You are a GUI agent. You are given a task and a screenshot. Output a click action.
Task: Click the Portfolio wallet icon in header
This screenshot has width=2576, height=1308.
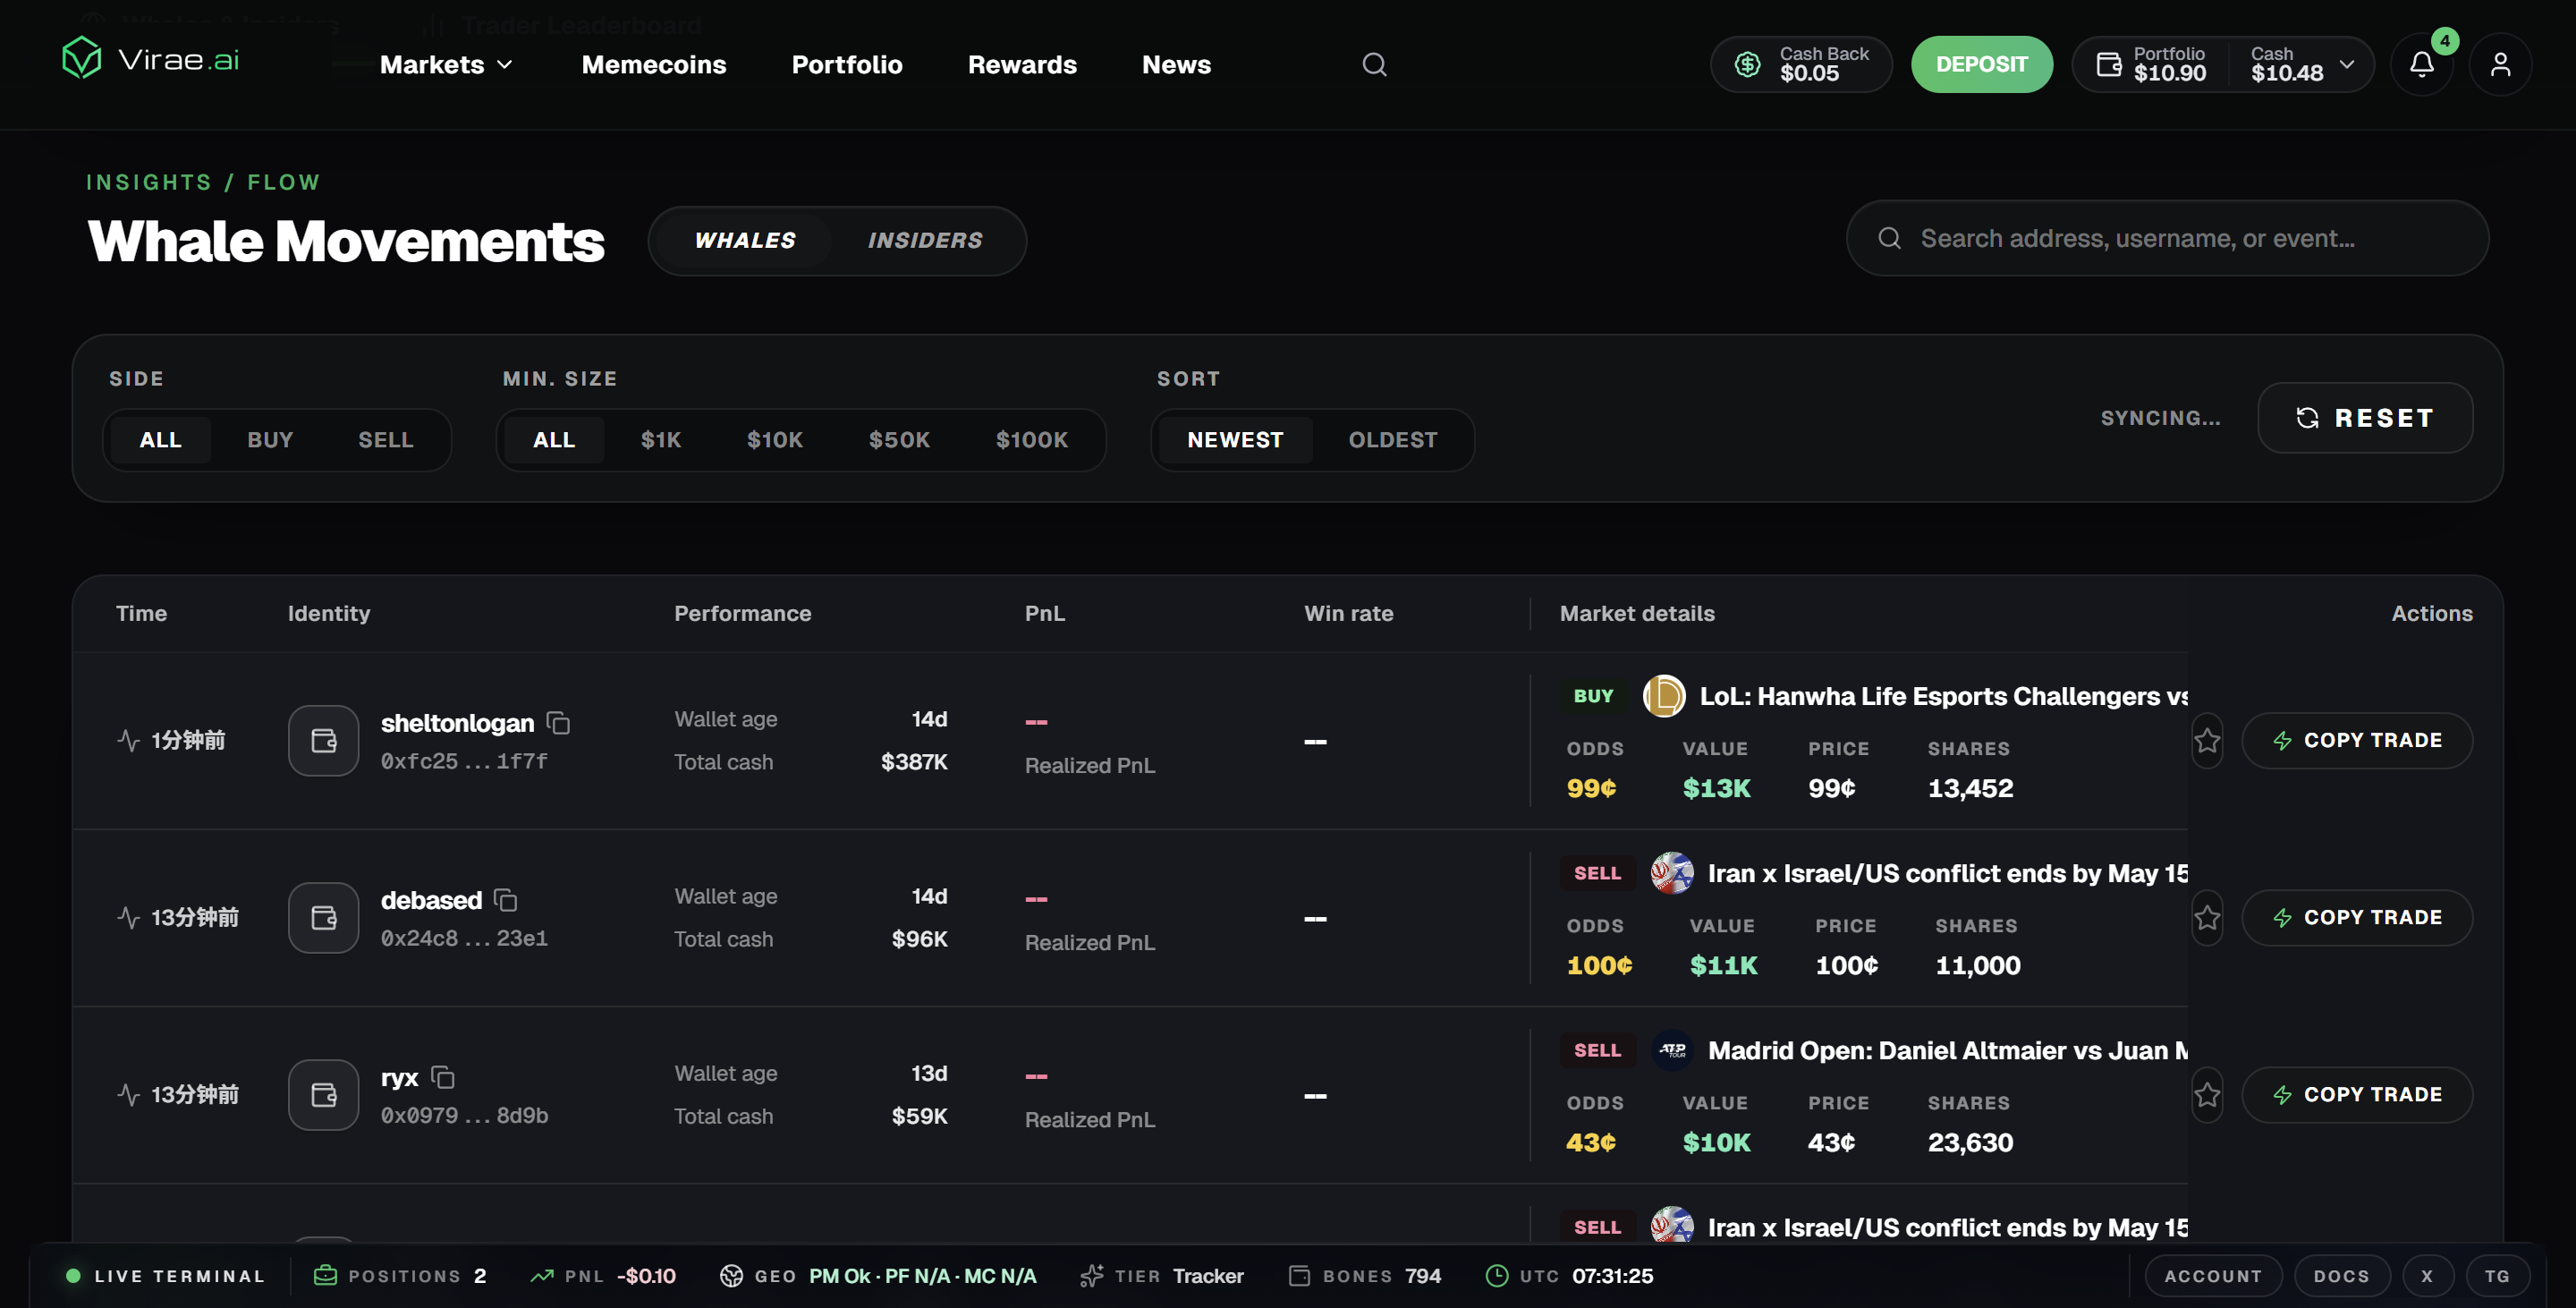click(x=2109, y=65)
